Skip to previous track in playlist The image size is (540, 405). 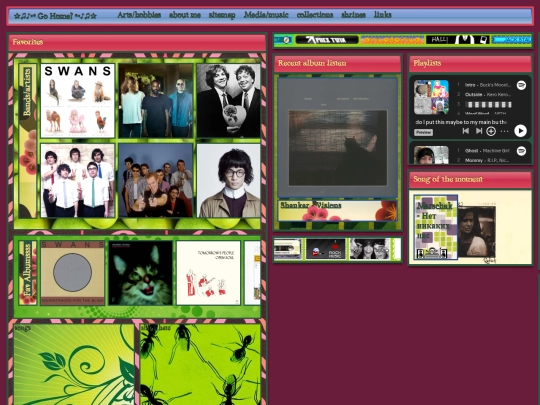point(466,131)
